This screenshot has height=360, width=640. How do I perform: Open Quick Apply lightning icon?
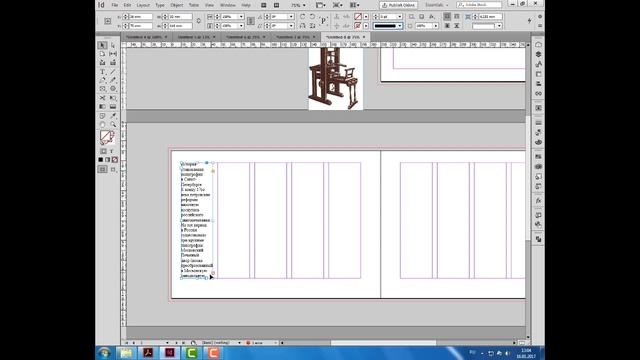(x=530, y=21)
